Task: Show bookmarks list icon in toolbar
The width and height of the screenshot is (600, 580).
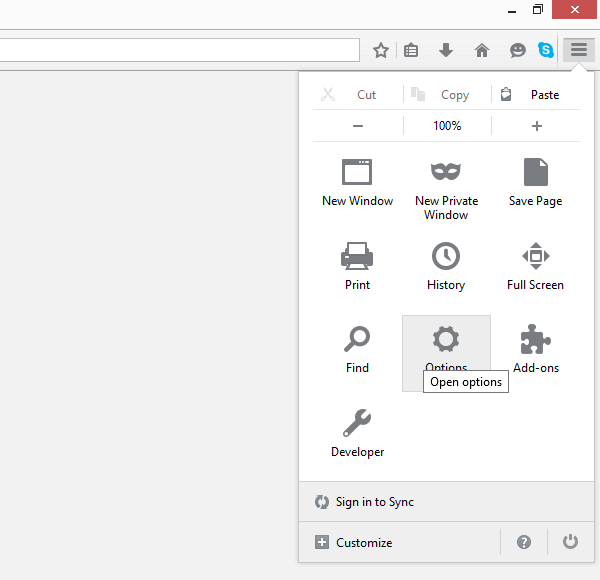Action: coord(411,50)
